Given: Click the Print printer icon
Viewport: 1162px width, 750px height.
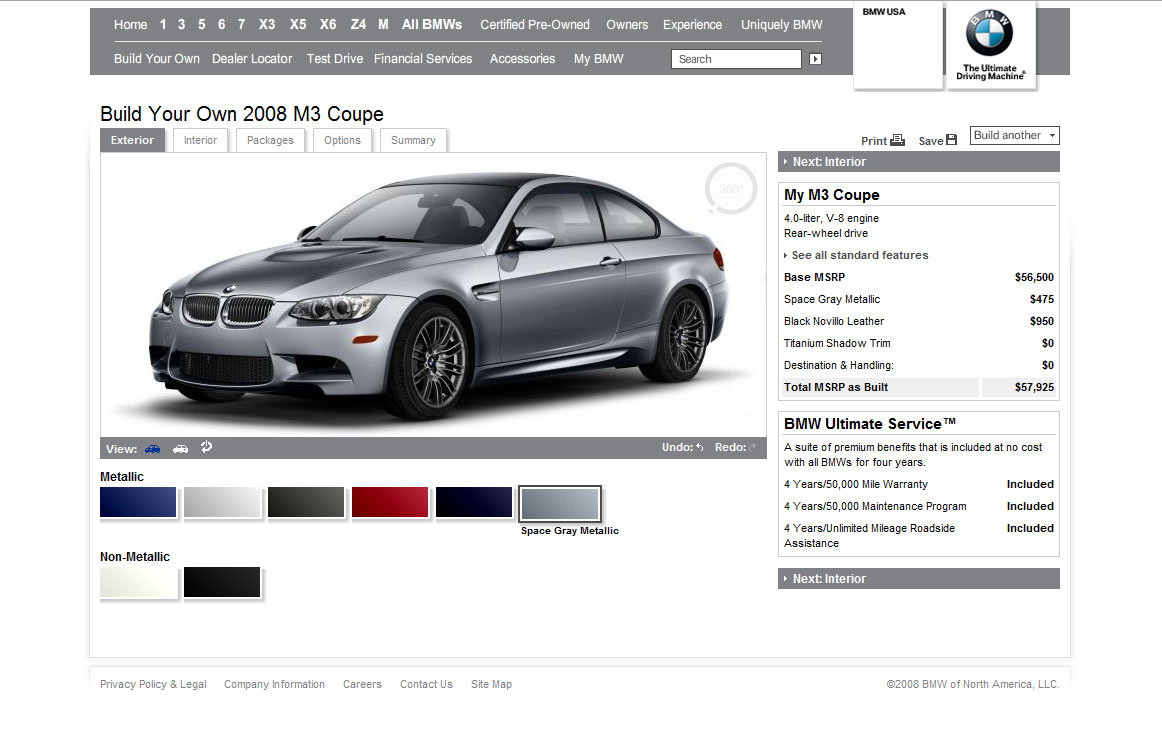Looking at the screenshot, I should pyautogui.click(x=897, y=140).
